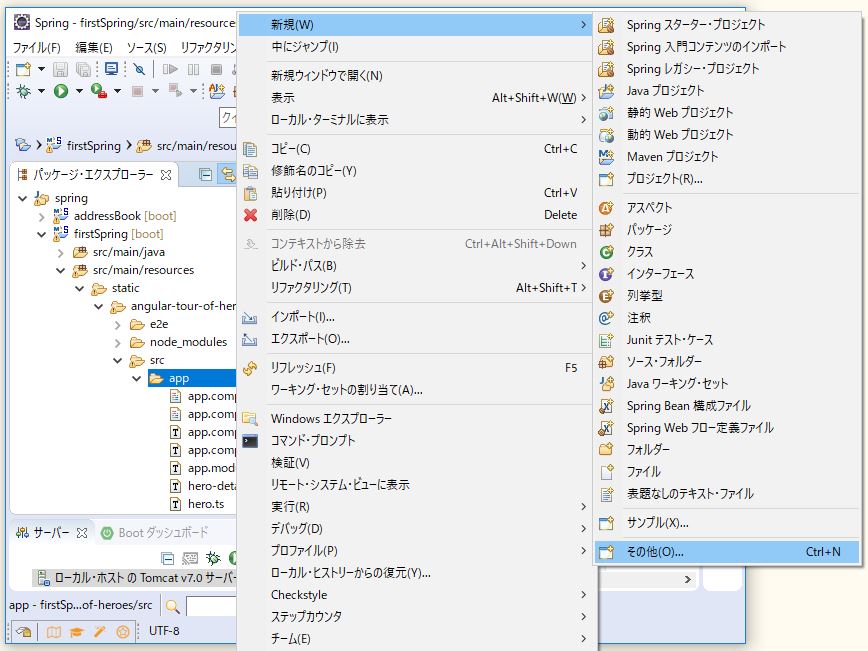Viewport: 868px width, 651px height.
Task: Click the Annotation (注釈) @ icon
Action: (x=606, y=318)
